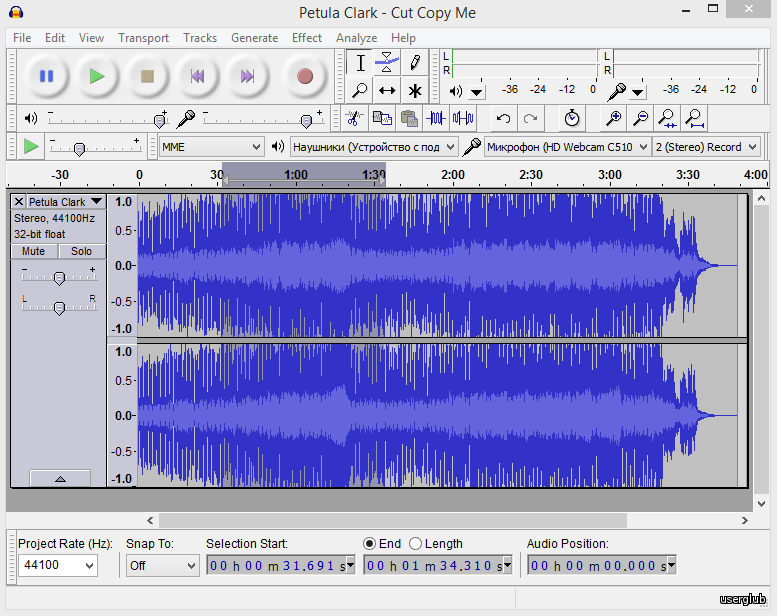Screen dimensions: 777x616
Task: Skip to start of track
Action: (197, 76)
